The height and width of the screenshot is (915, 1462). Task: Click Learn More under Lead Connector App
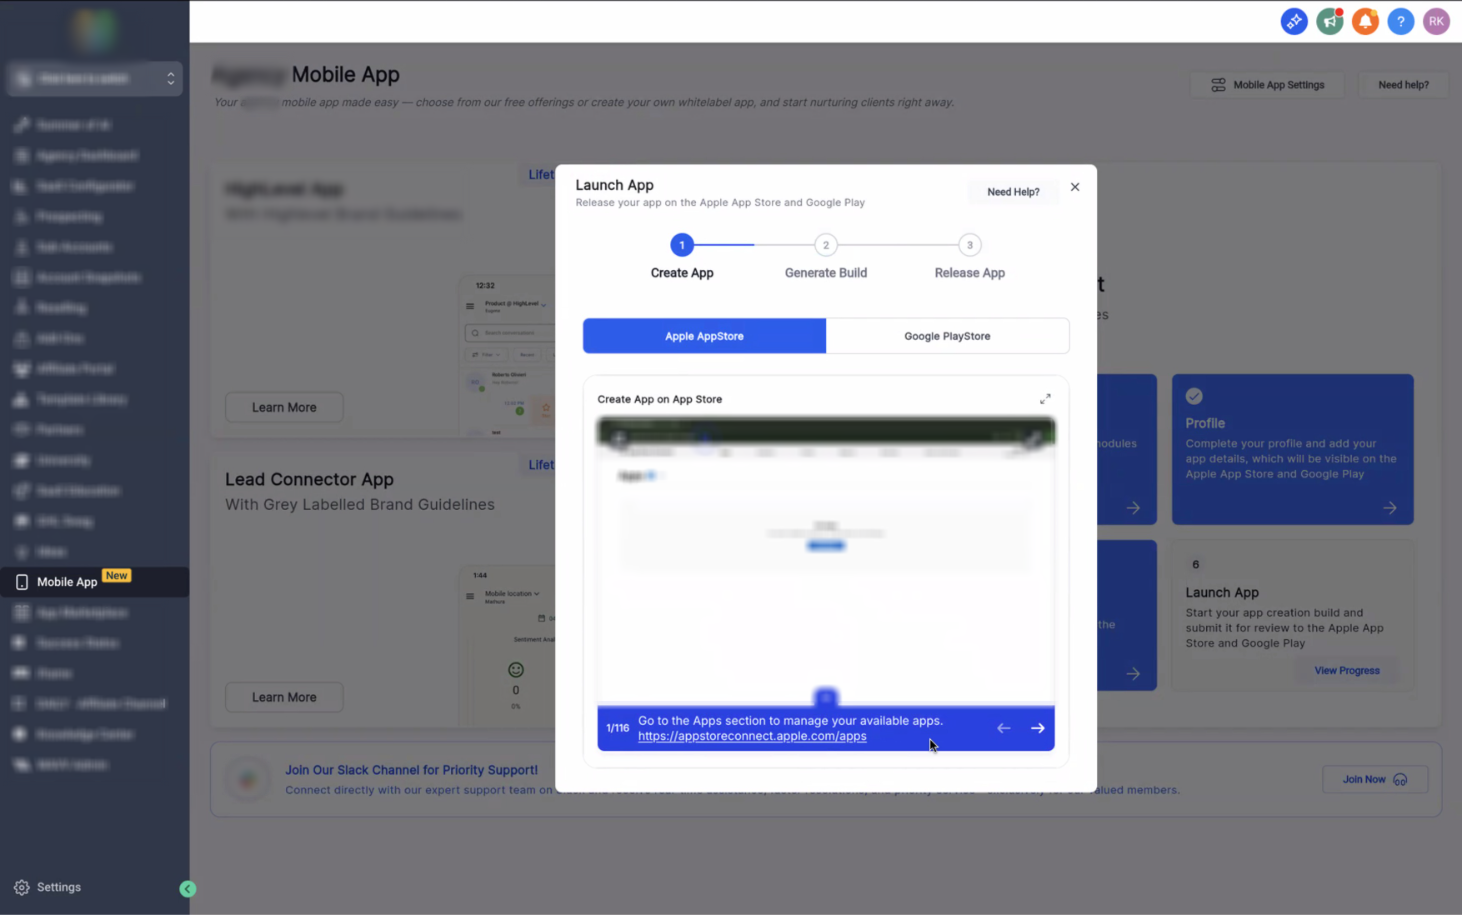point(284,697)
